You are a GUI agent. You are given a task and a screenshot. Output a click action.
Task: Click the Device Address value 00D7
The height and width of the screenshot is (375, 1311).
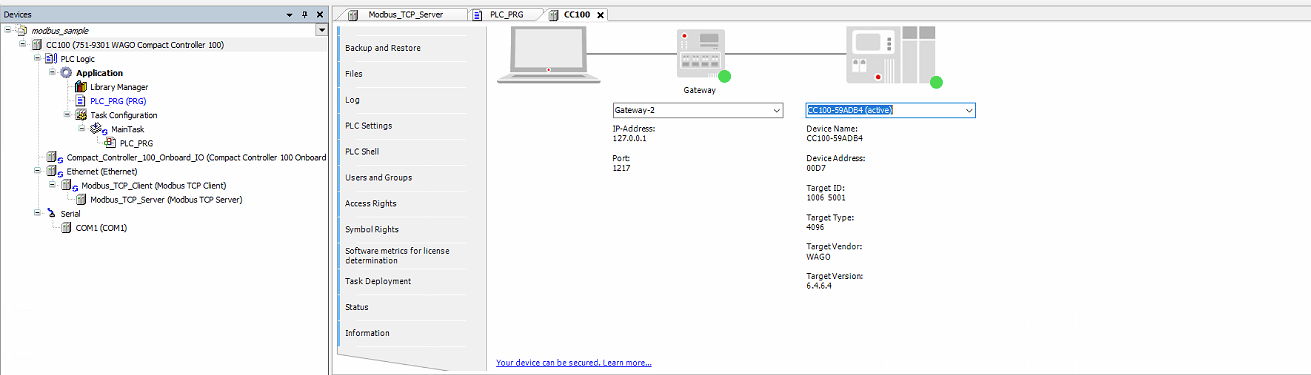[x=816, y=168]
